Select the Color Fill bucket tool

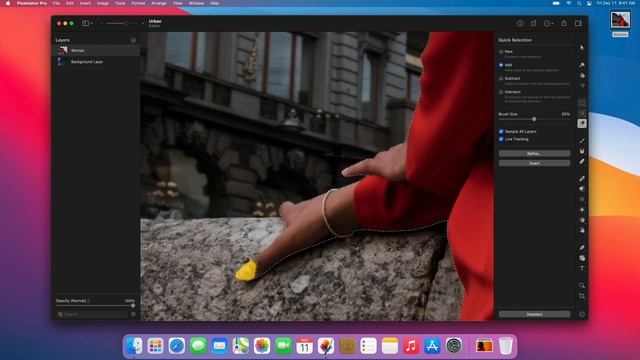[582, 151]
